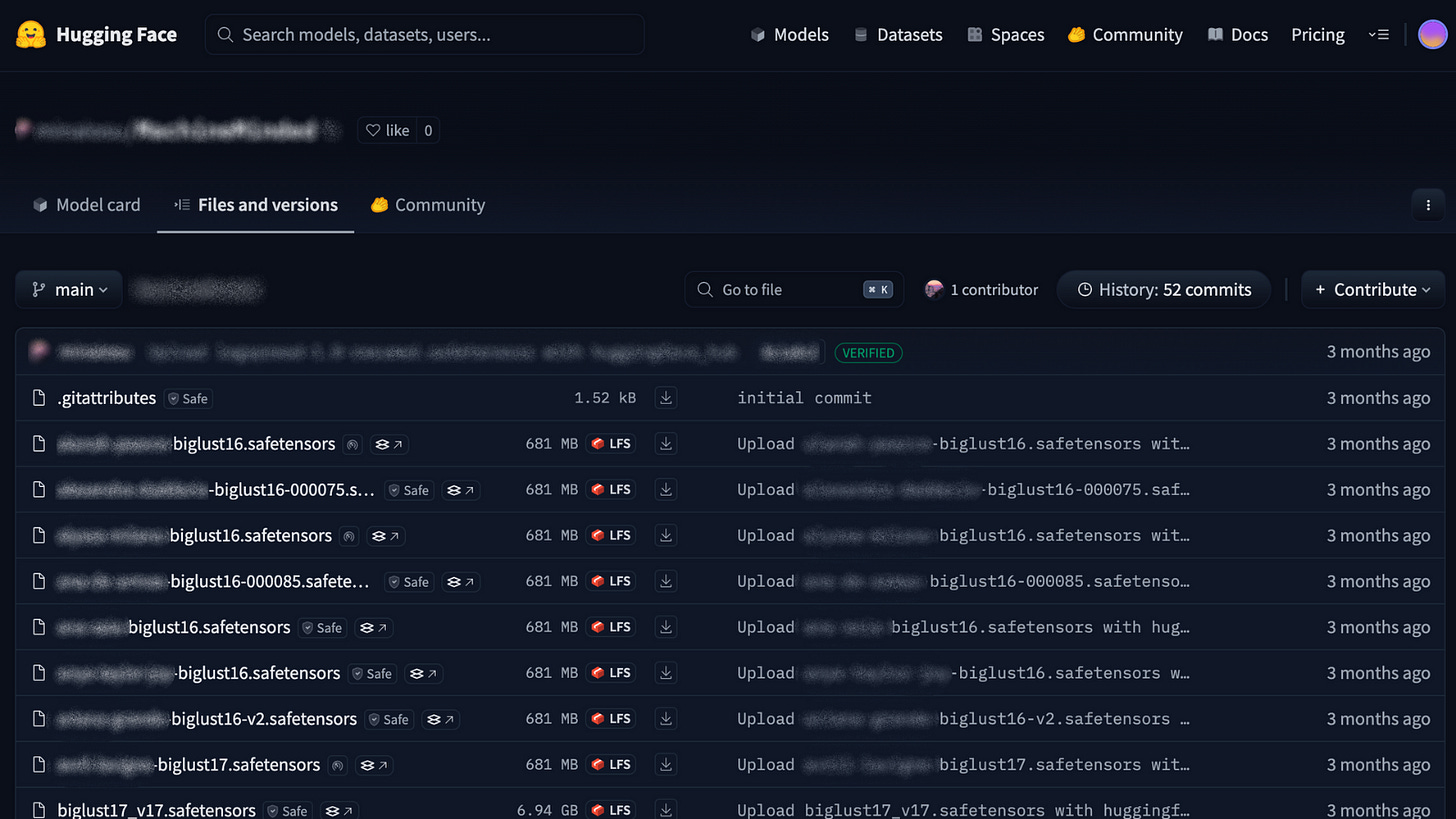Expand the Contribute dropdown
The height and width of the screenshot is (819, 1456).
(1373, 289)
